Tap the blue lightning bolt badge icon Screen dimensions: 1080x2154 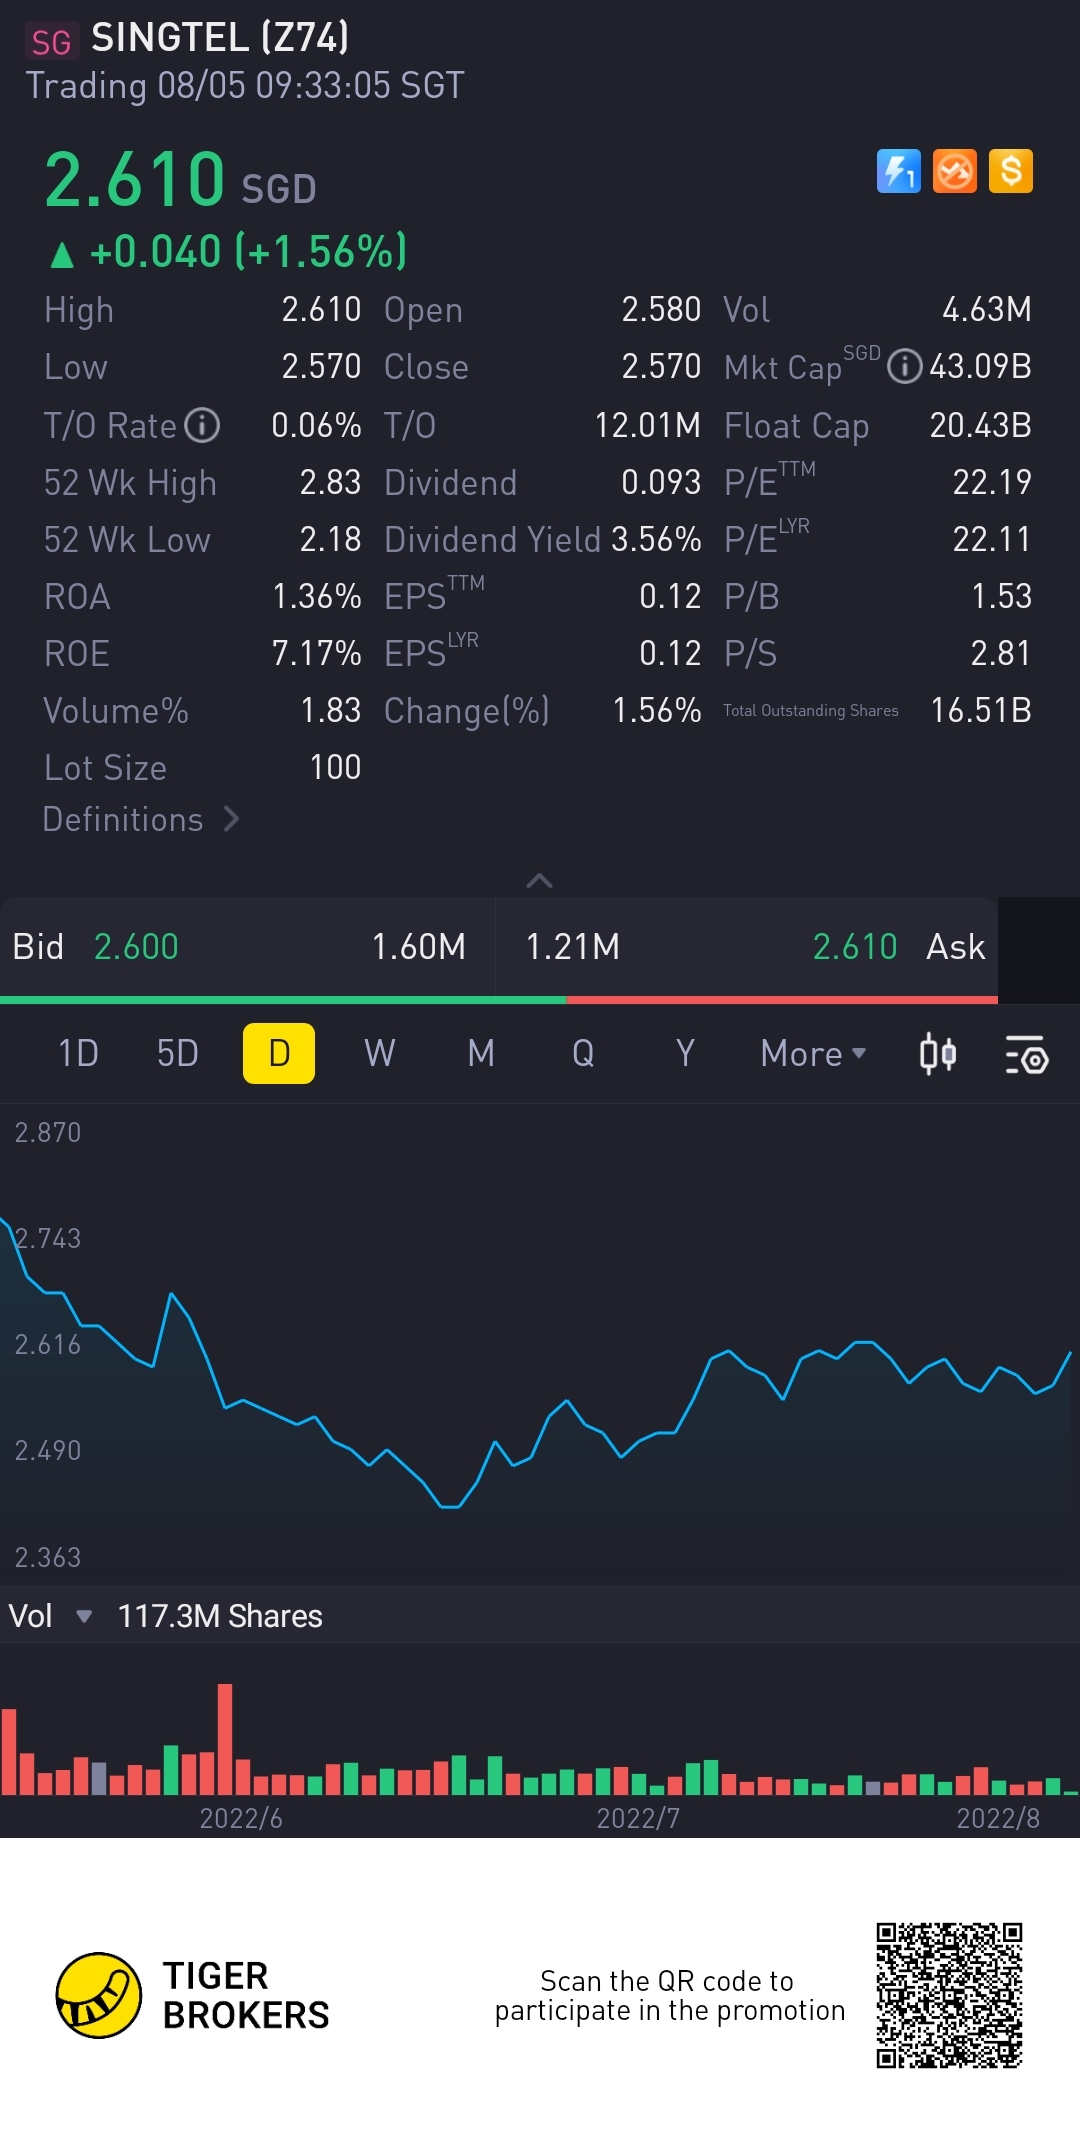coord(898,171)
